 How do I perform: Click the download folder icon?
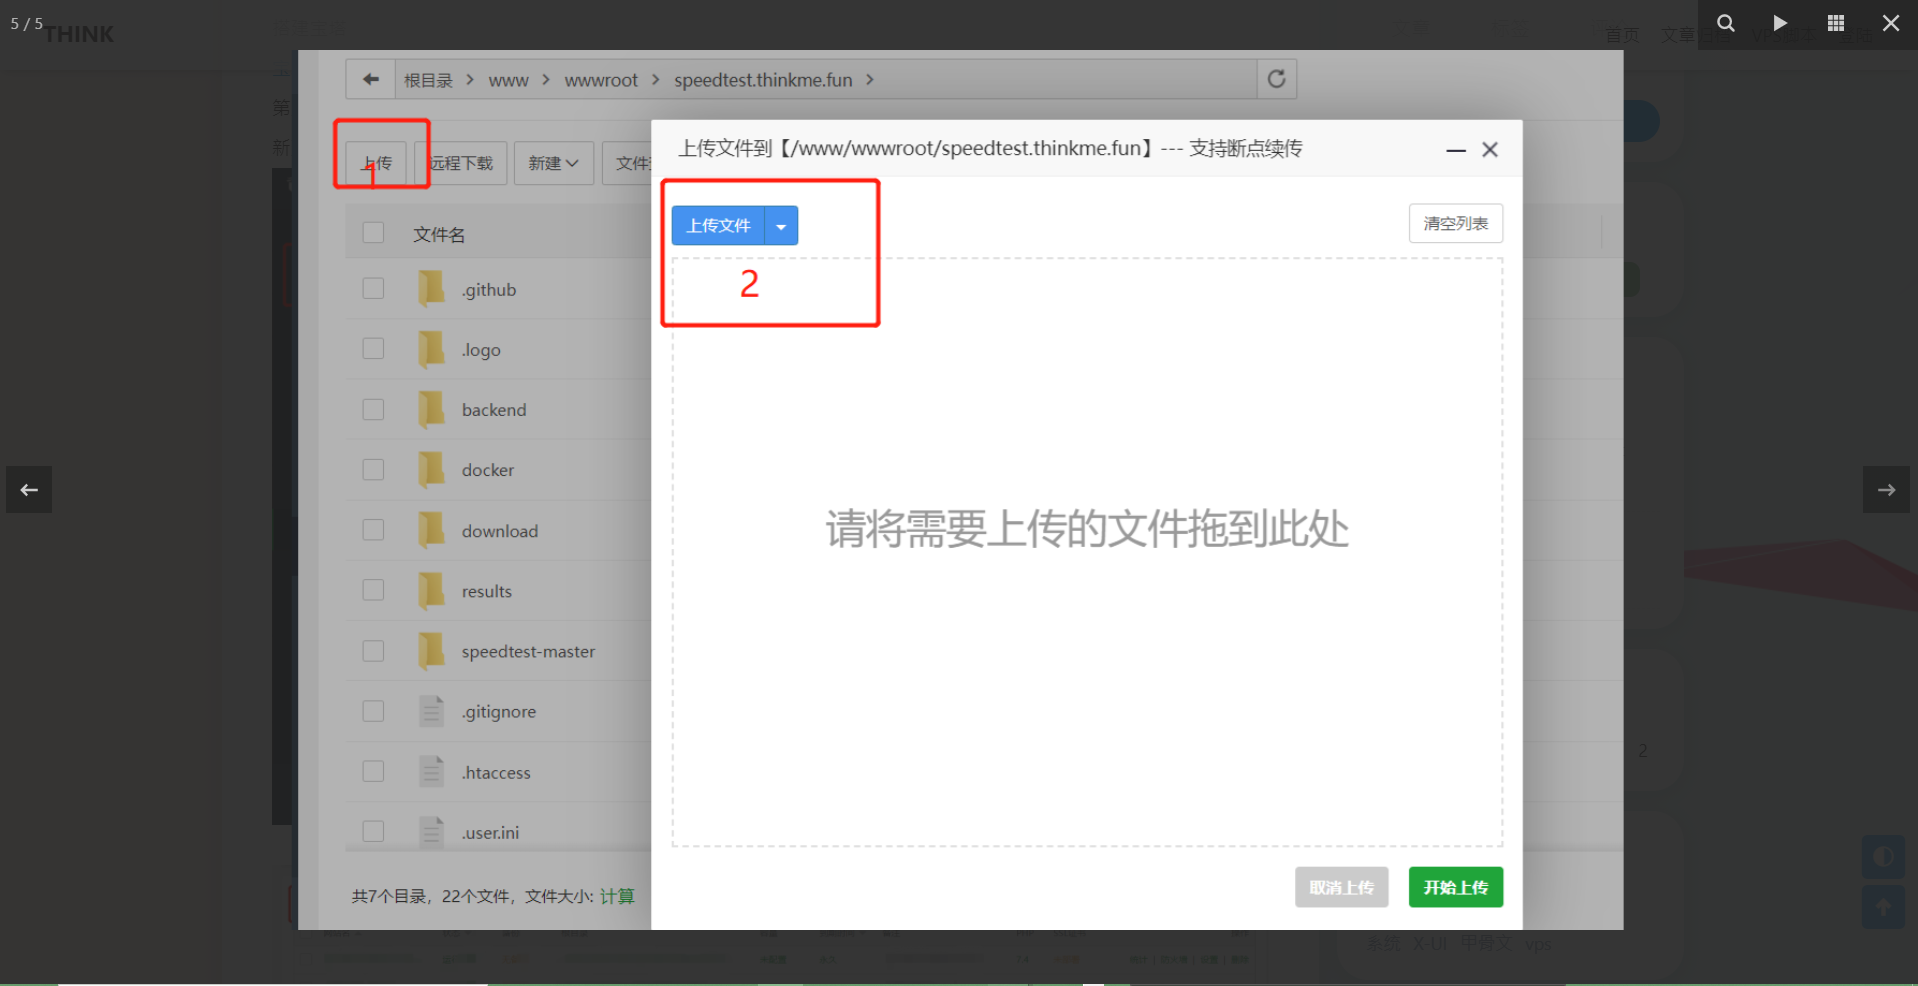[x=431, y=531]
